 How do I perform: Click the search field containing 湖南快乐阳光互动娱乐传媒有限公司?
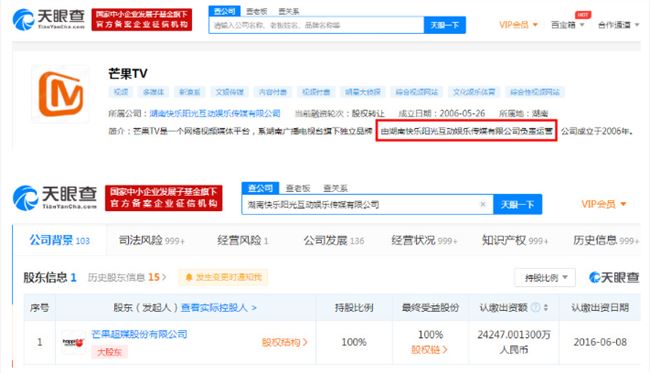click(367, 204)
